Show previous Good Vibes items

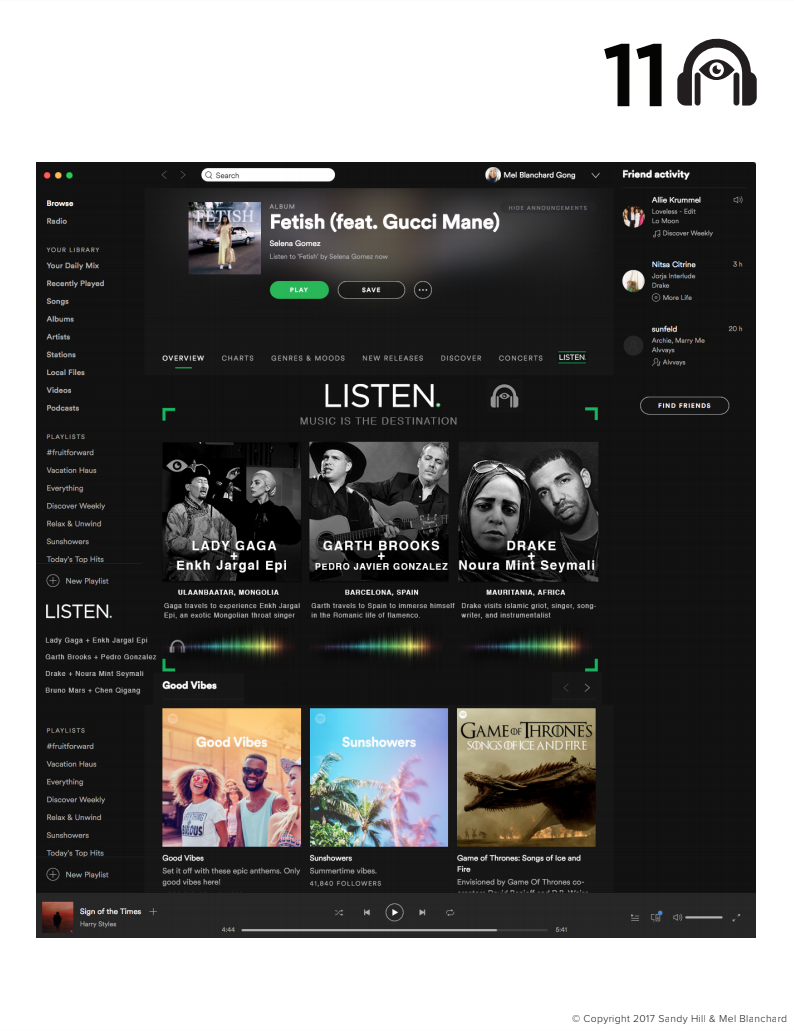tap(566, 688)
